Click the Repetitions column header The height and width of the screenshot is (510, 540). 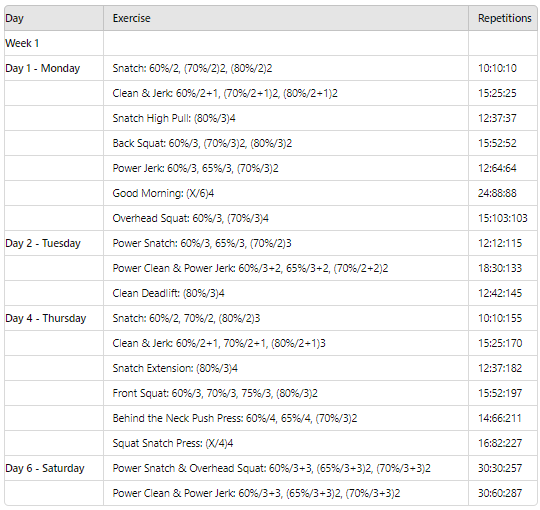tap(503, 18)
